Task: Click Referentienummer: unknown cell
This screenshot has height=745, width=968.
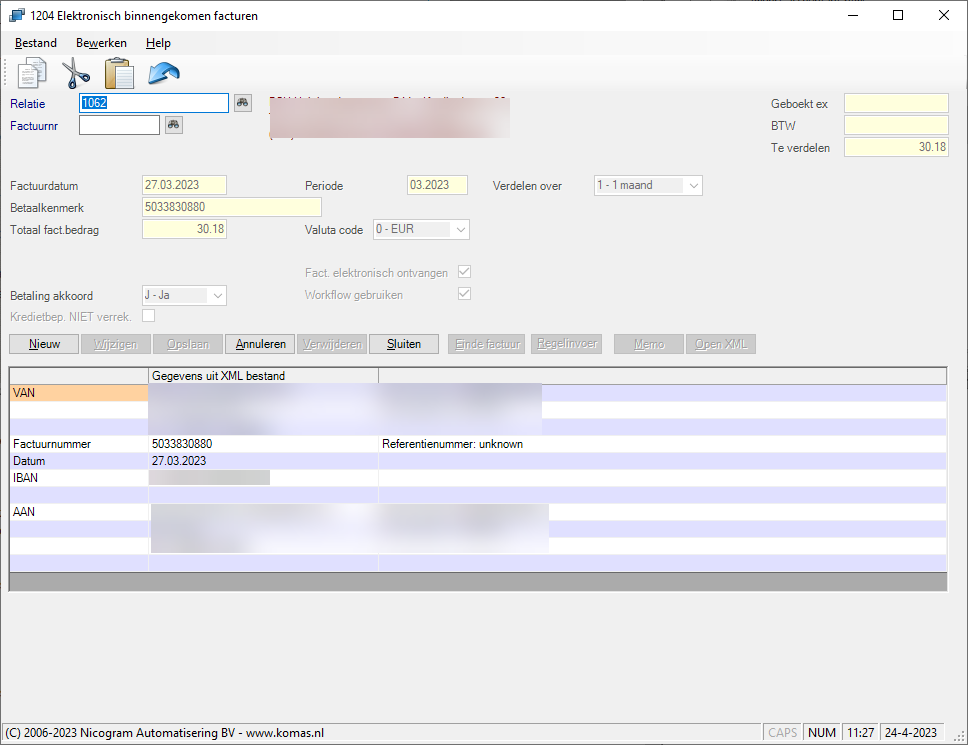Action: 662,444
